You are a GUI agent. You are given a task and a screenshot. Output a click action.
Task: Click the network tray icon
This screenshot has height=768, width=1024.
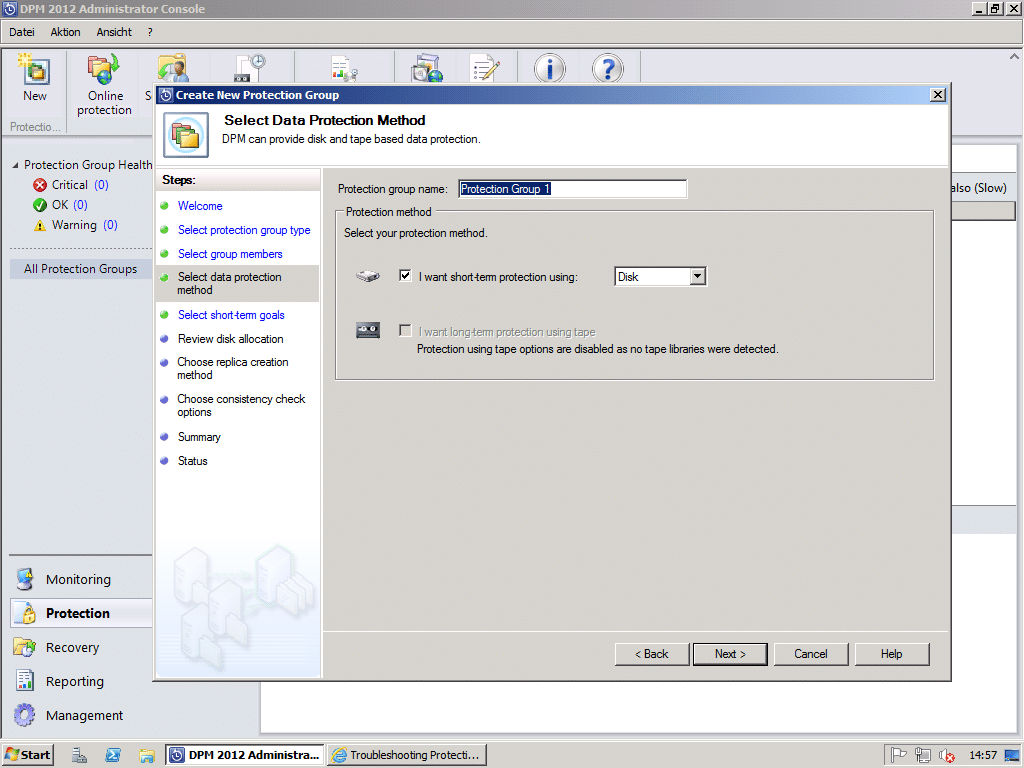[923, 755]
